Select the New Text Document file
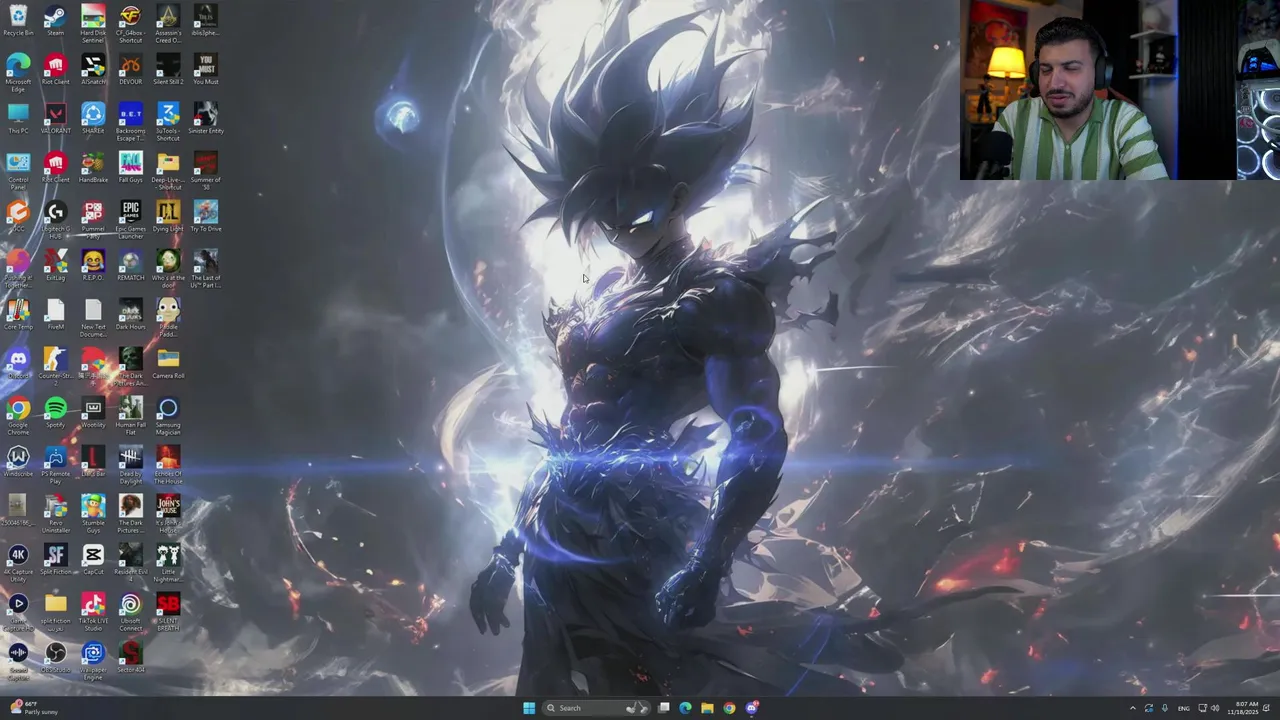The image size is (1280, 720). pyautogui.click(x=93, y=318)
